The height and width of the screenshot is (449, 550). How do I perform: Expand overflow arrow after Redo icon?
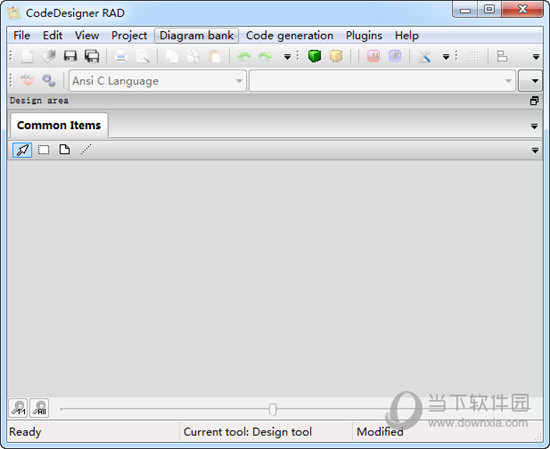click(x=287, y=56)
